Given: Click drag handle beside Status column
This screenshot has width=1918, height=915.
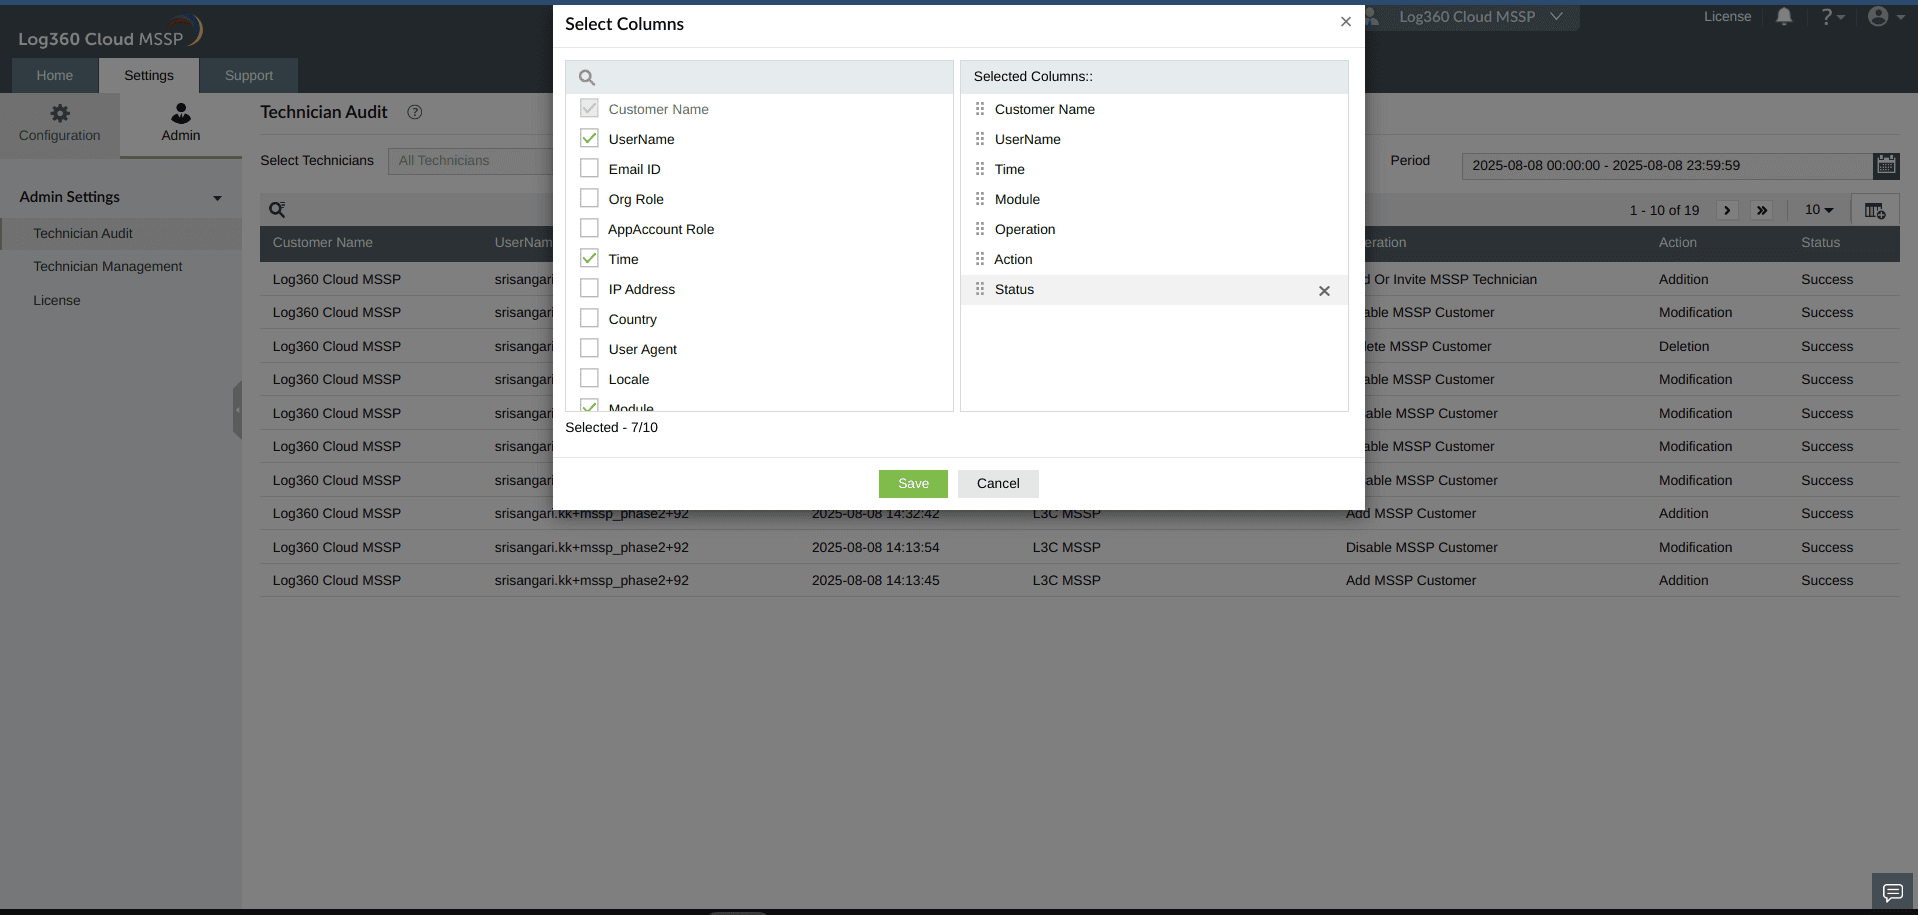Looking at the screenshot, I should (980, 289).
